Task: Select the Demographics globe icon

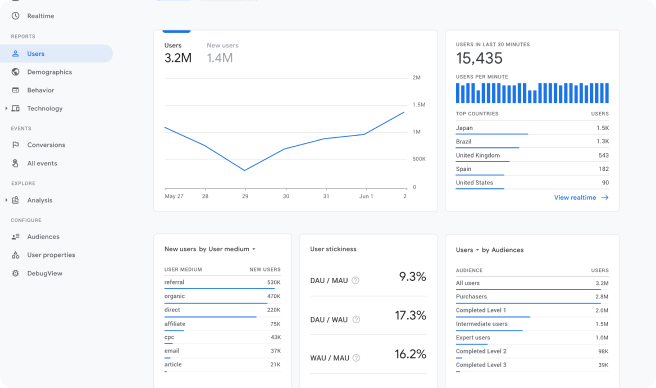Action: [15, 72]
